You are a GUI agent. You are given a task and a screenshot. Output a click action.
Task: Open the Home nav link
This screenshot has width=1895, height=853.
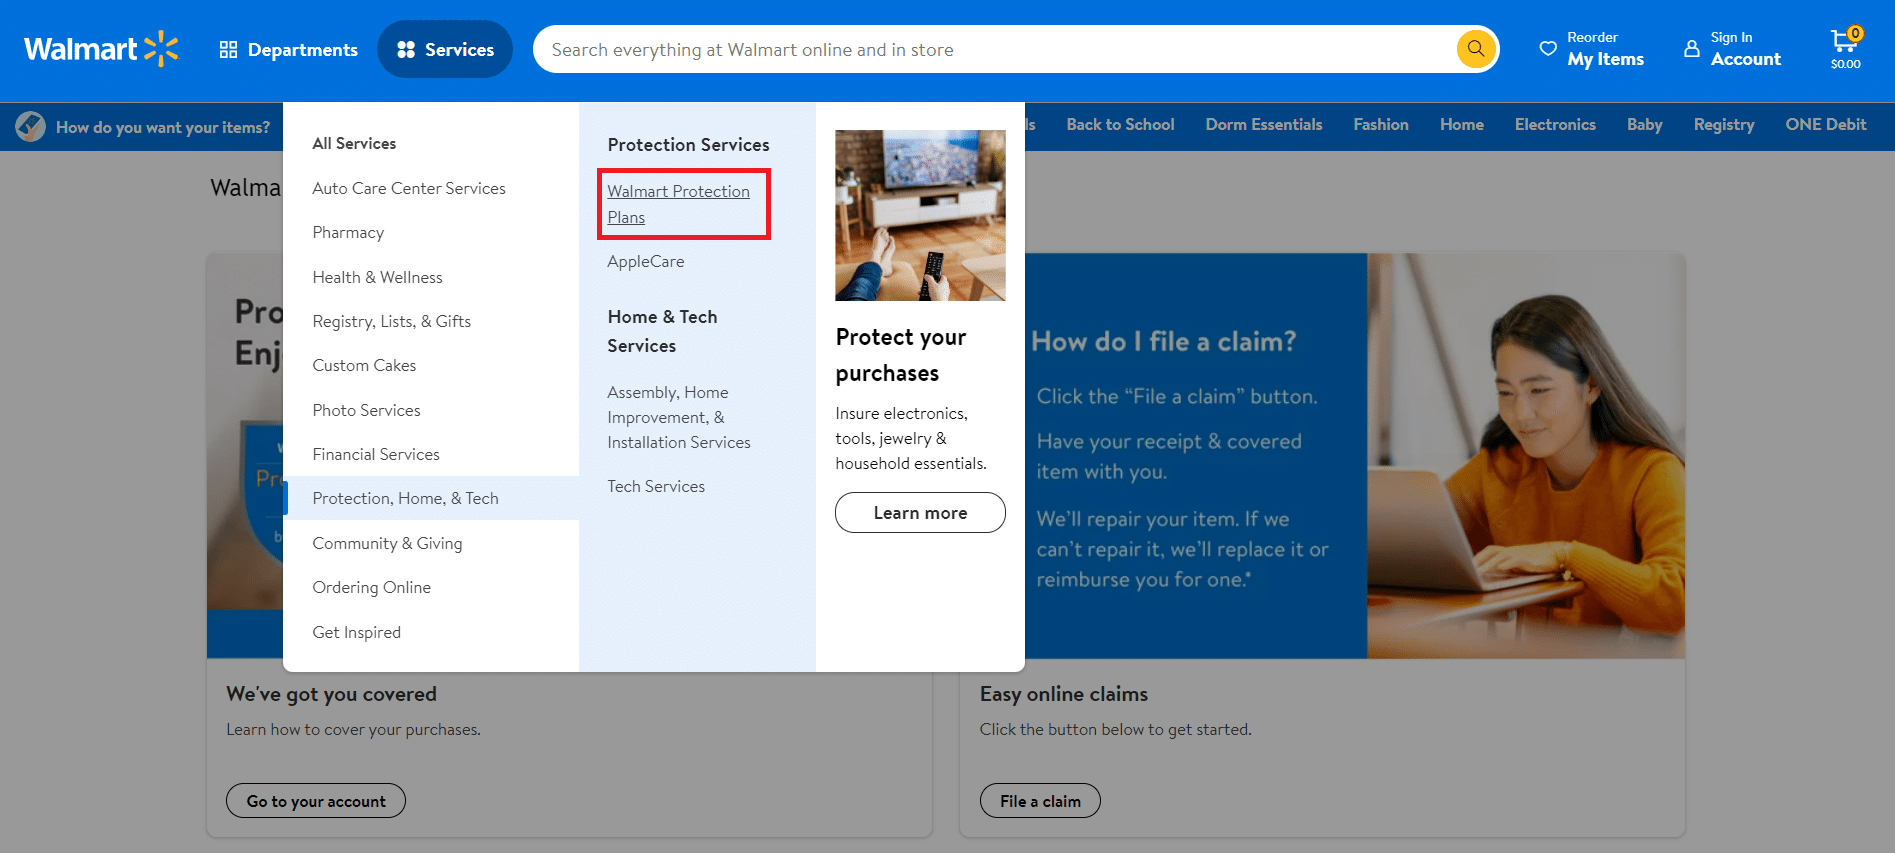pyautogui.click(x=1462, y=124)
